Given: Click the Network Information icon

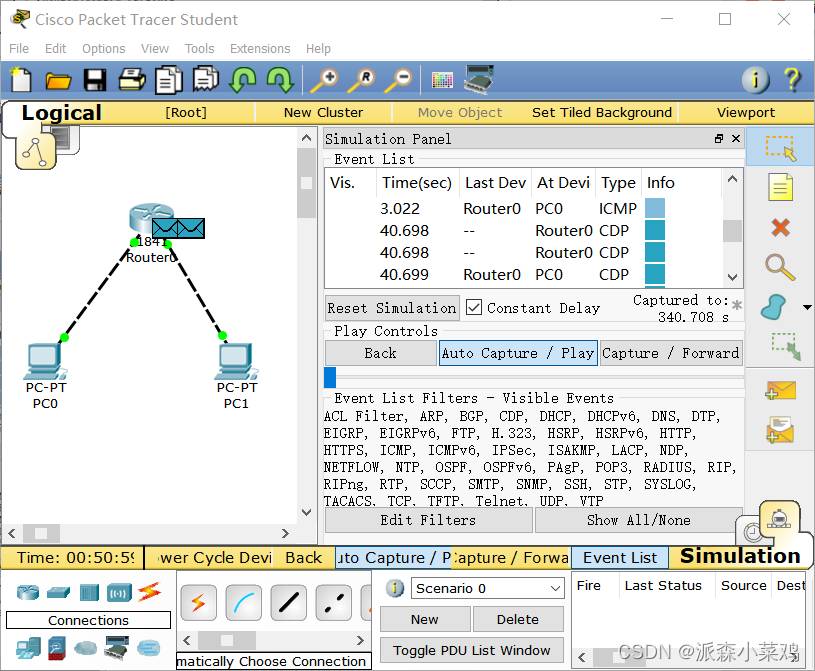Looking at the screenshot, I should click(755, 80).
